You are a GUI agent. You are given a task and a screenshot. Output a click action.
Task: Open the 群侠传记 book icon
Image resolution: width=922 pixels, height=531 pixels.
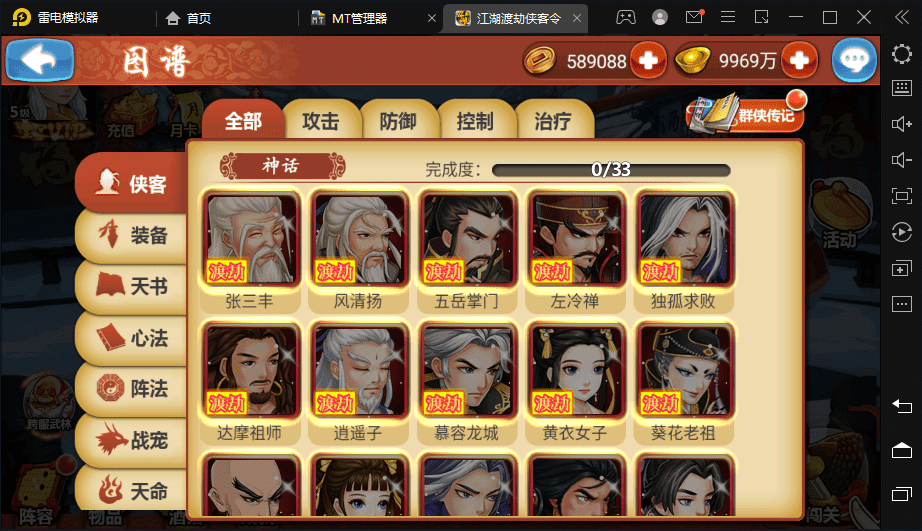click(x=745, y=112)
